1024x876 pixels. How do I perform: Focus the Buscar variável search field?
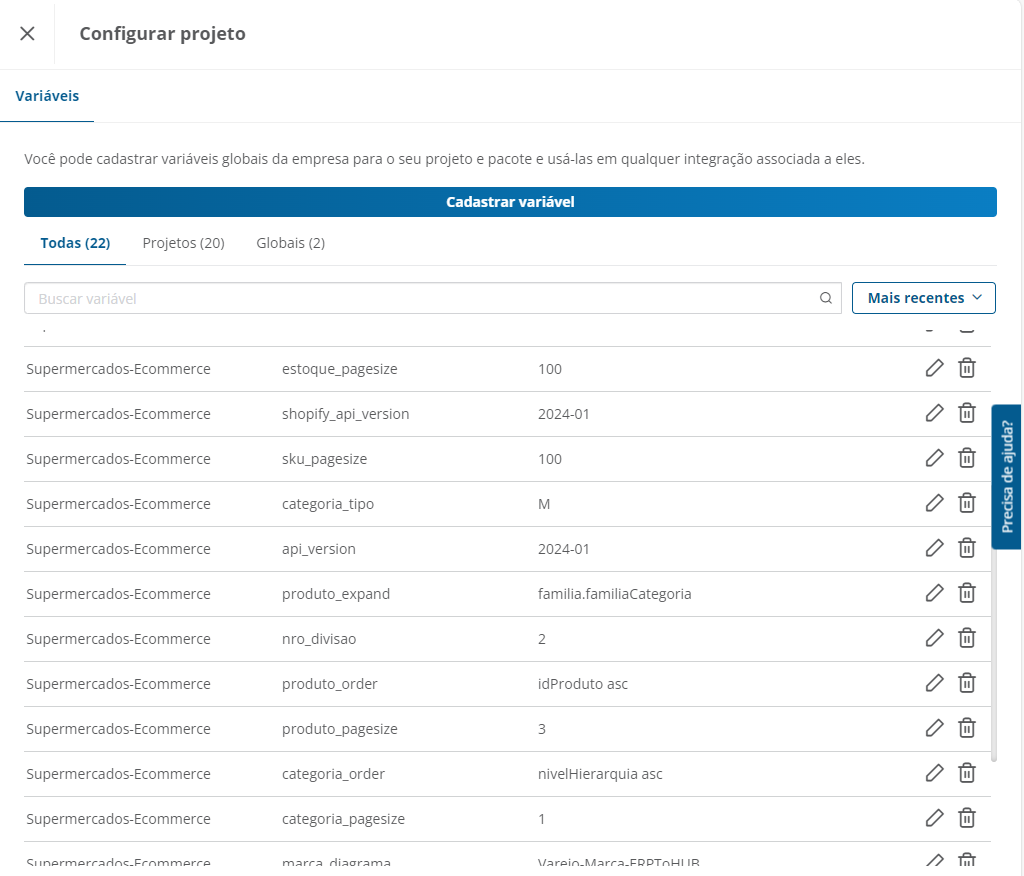point(420,298)
